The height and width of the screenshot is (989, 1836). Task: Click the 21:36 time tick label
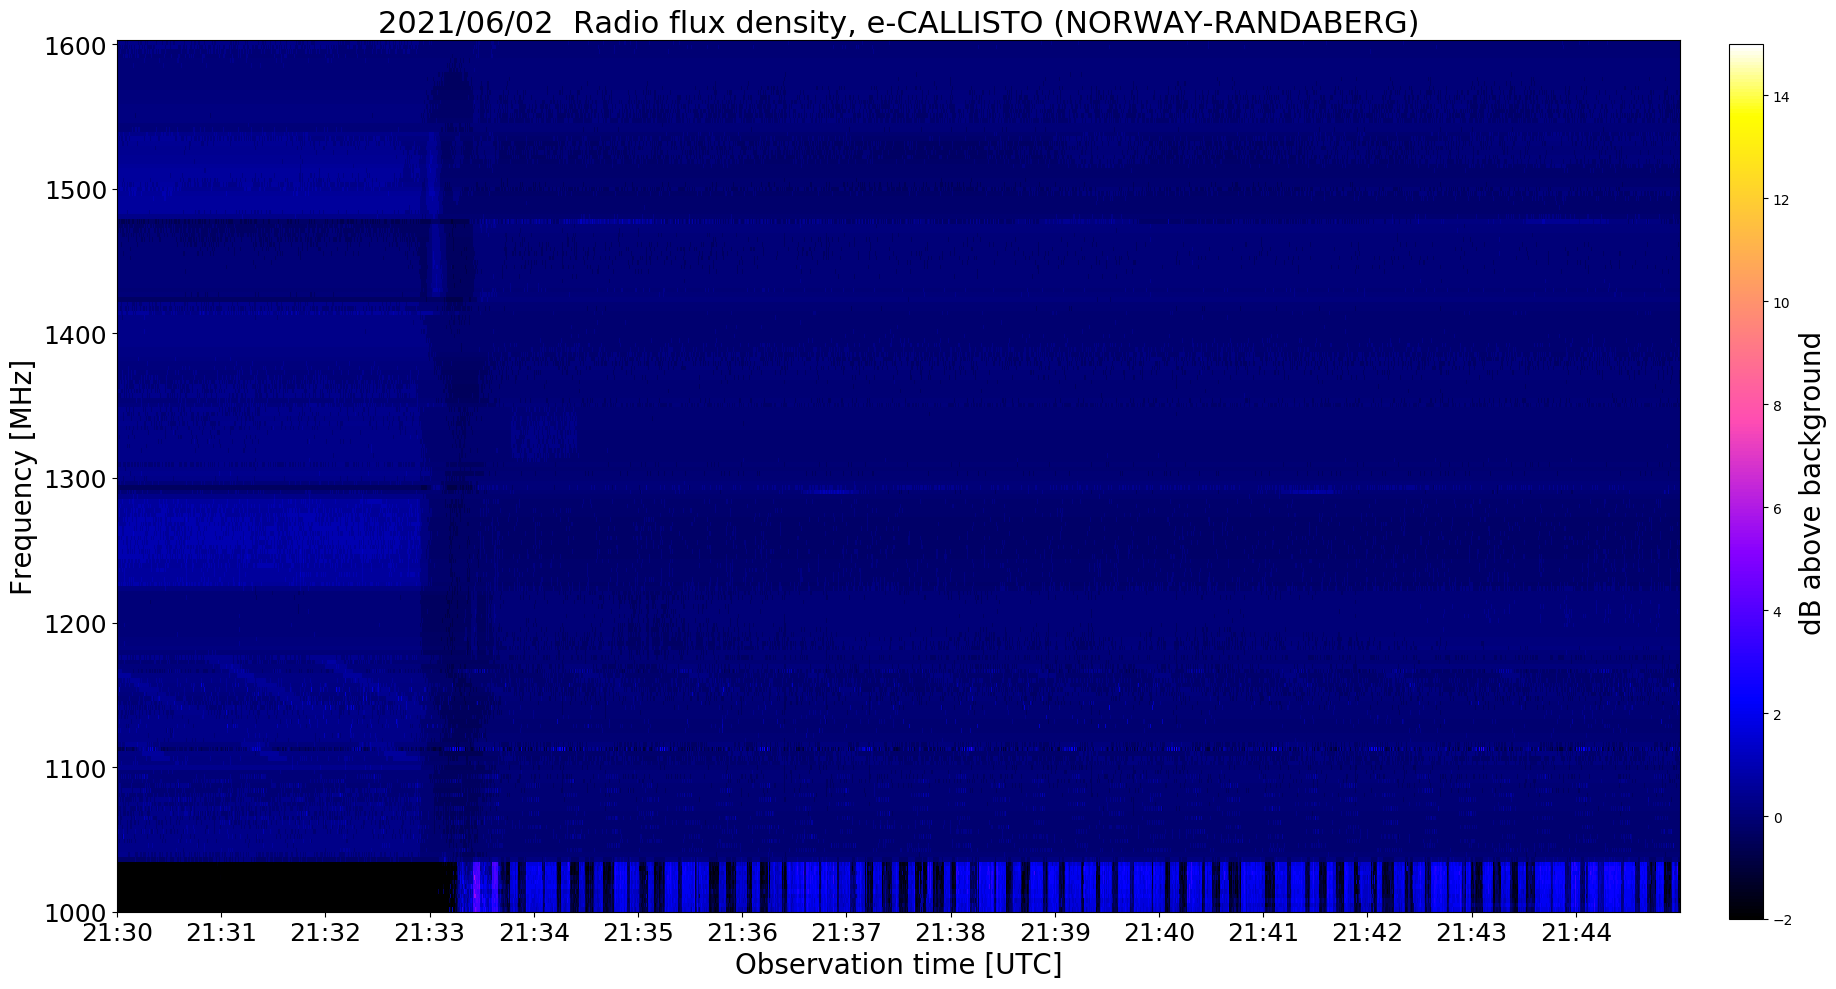pos(743,934)
